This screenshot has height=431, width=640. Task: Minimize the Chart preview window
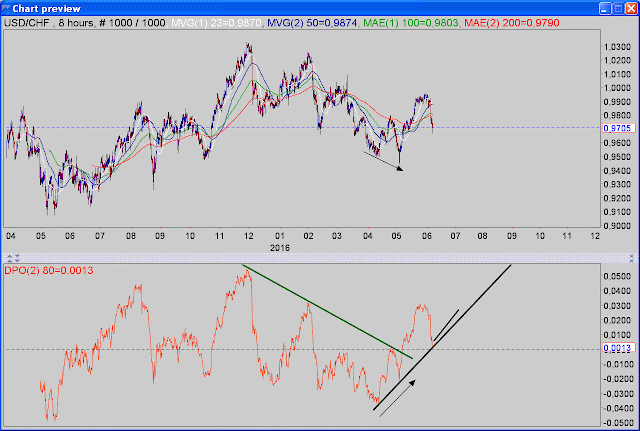pyautogui.click(x=605, y=9)
